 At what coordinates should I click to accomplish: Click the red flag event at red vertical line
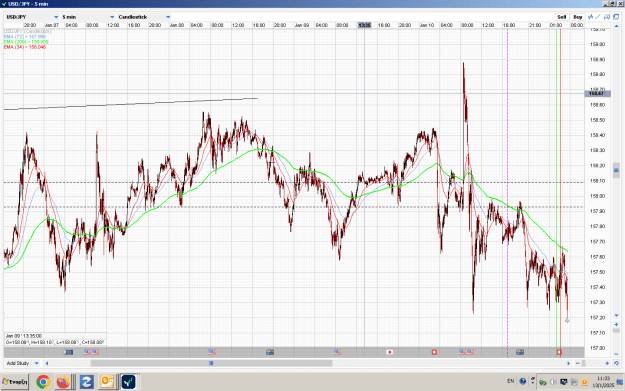click(x=559, y=352)
